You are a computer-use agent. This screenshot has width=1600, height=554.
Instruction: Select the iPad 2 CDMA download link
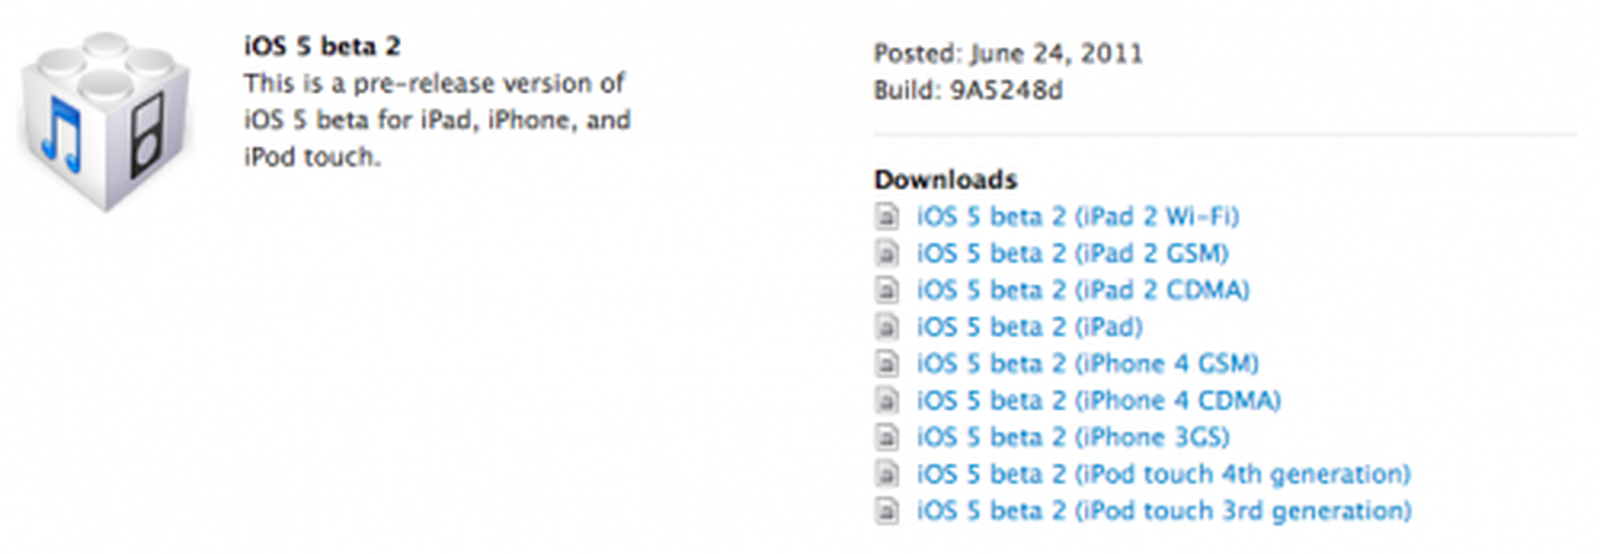point(1082,290)
